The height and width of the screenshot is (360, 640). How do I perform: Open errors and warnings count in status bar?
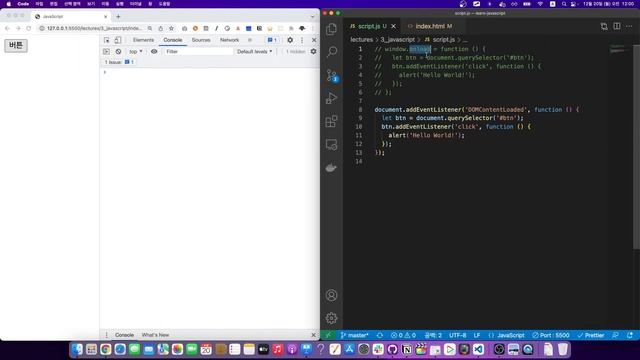pos(403,335)
